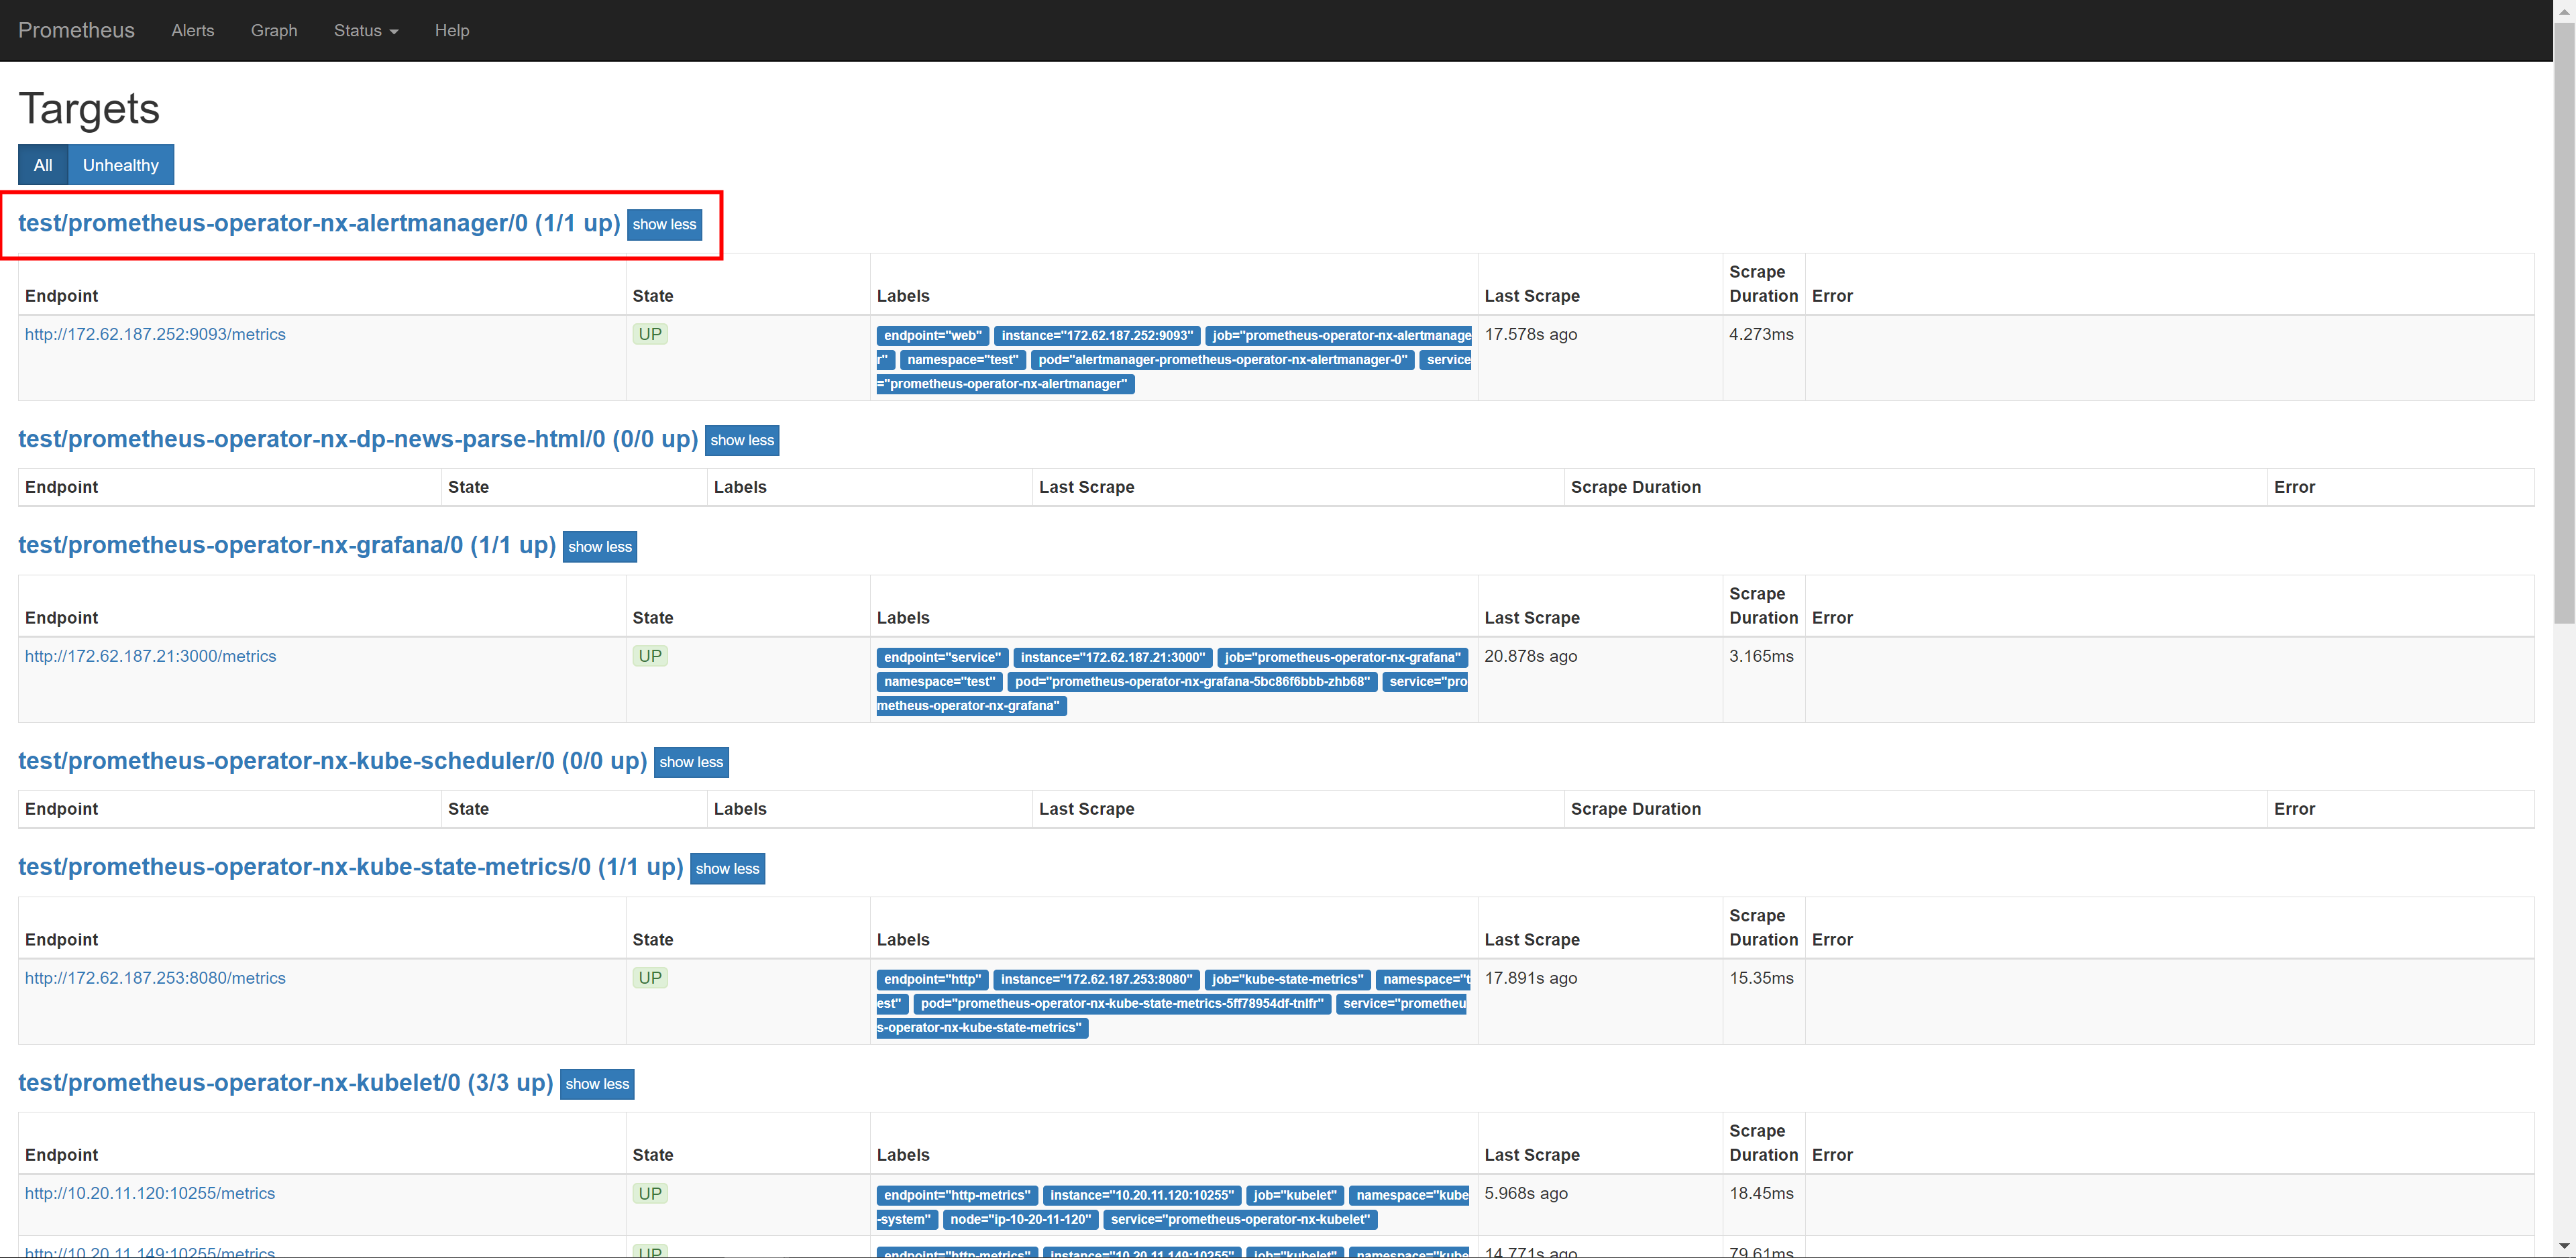Click the job="prometheus-operator-nx-grafana" label
This screenshot has width=2576, height=1258.
tap(1342, 658)
